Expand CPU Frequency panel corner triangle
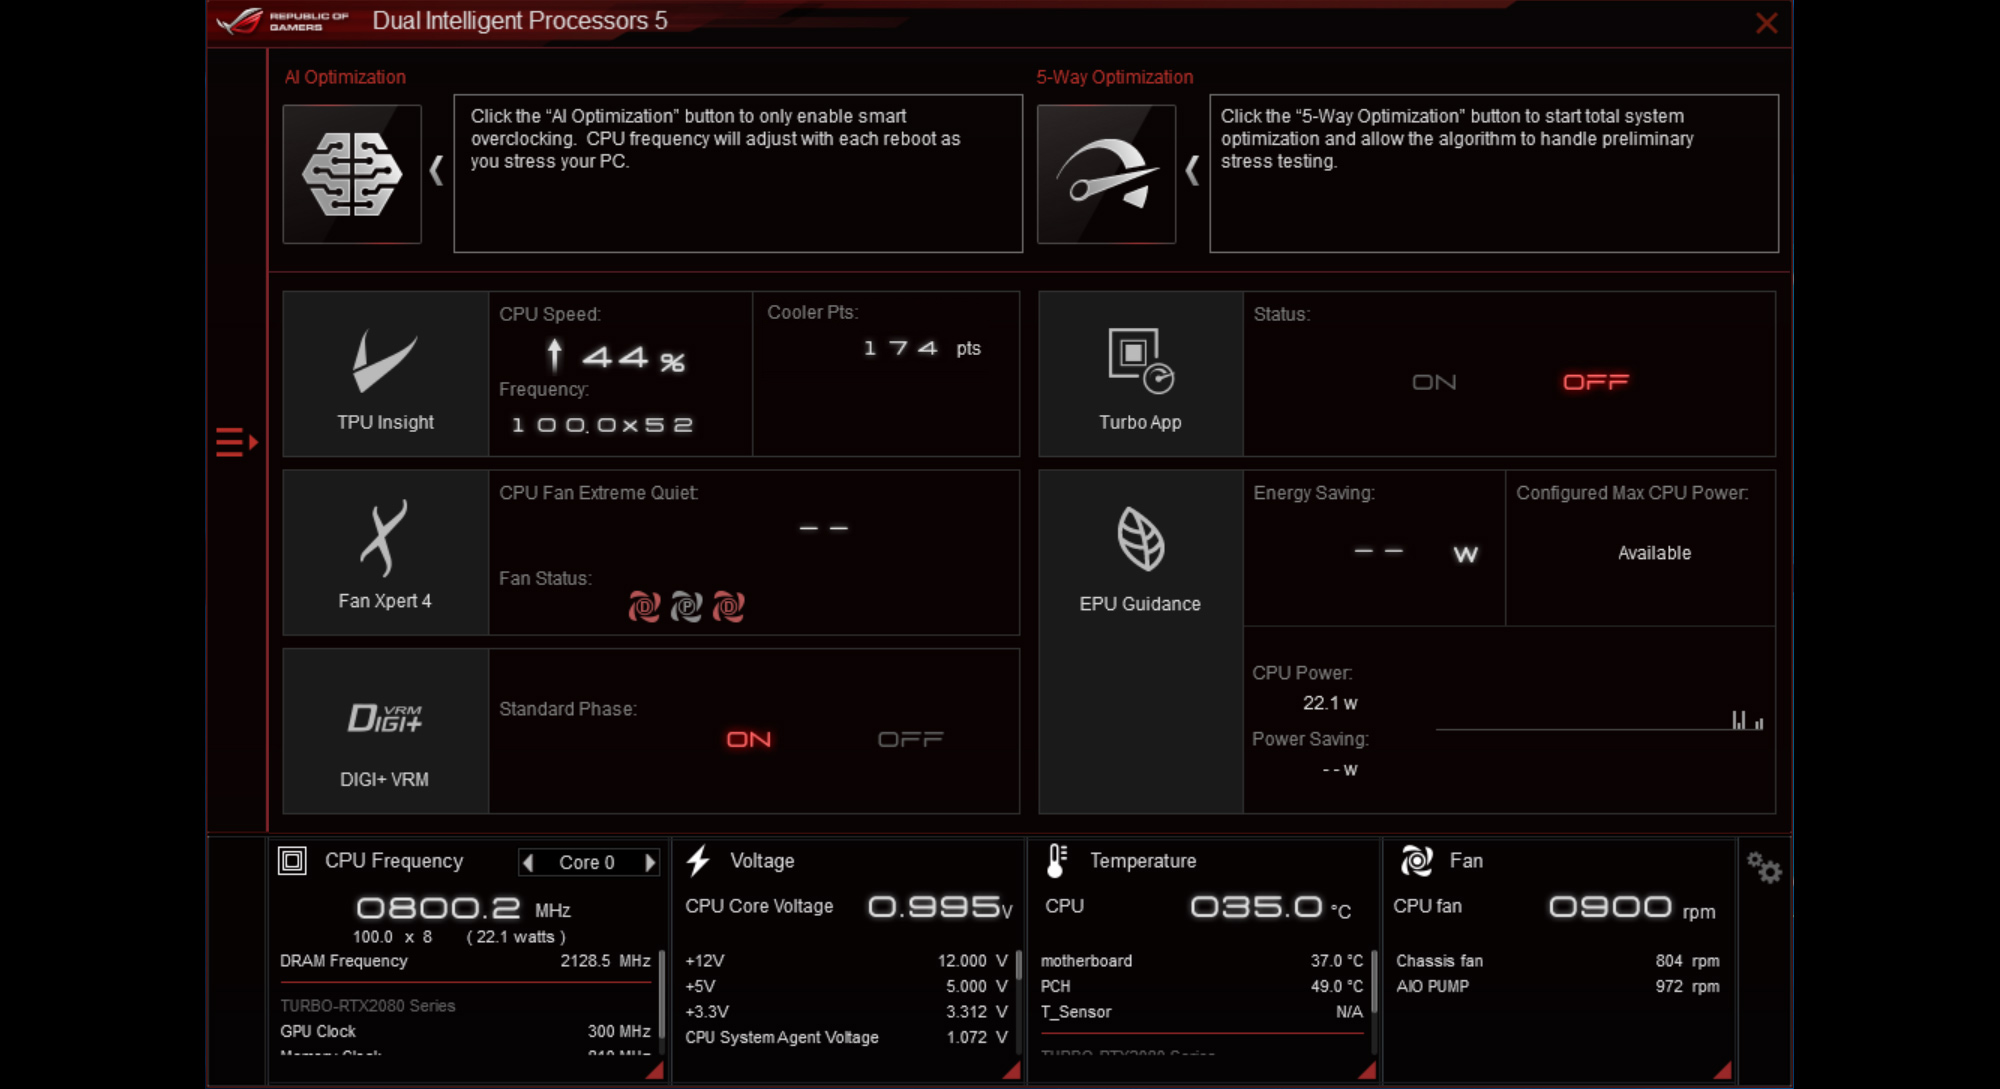Screen dimensions: 2000x1089 (x=656, y=1071)
